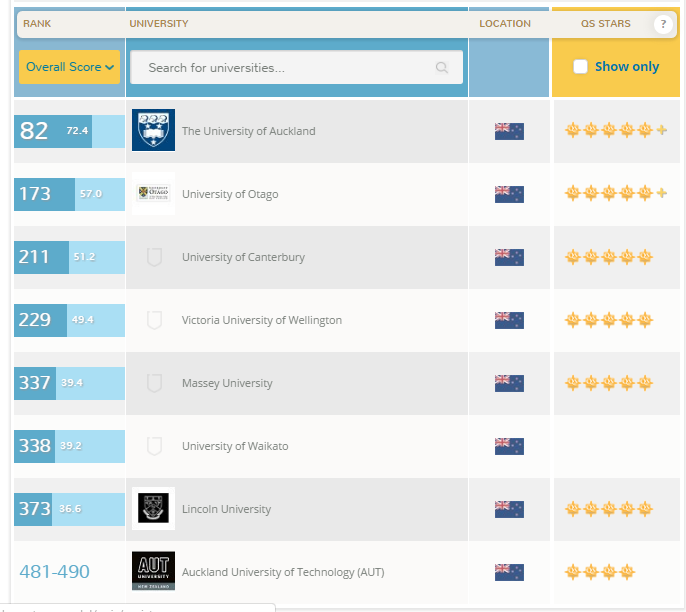Click QS stars rating for Lincoln University
The width and height of the screenshot is (686, 612).
pyautogui.click(x=609, y=509)
